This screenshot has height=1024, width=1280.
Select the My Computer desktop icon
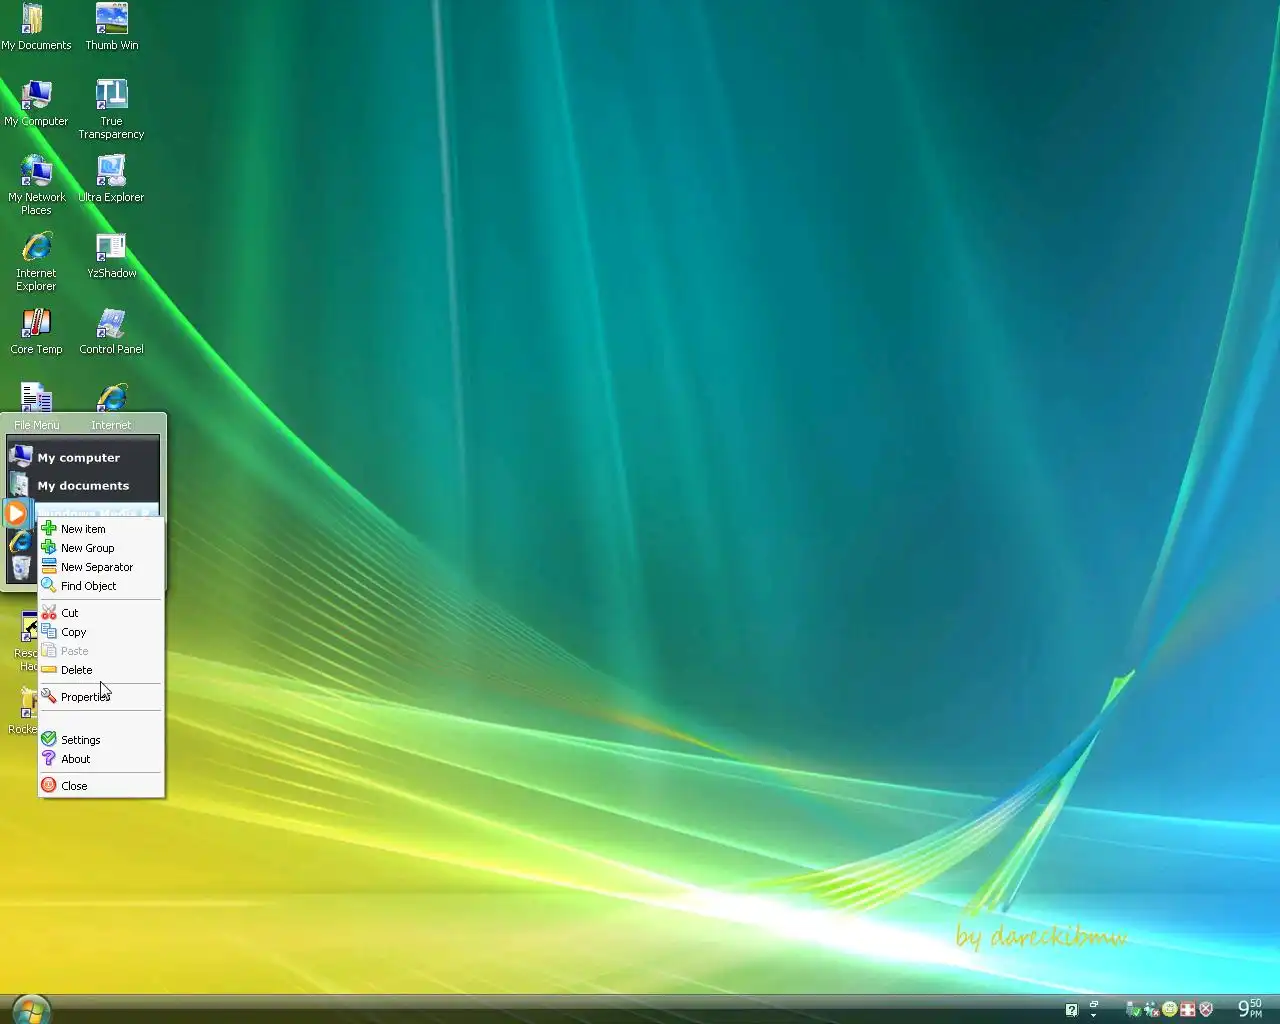coord(36,103)
